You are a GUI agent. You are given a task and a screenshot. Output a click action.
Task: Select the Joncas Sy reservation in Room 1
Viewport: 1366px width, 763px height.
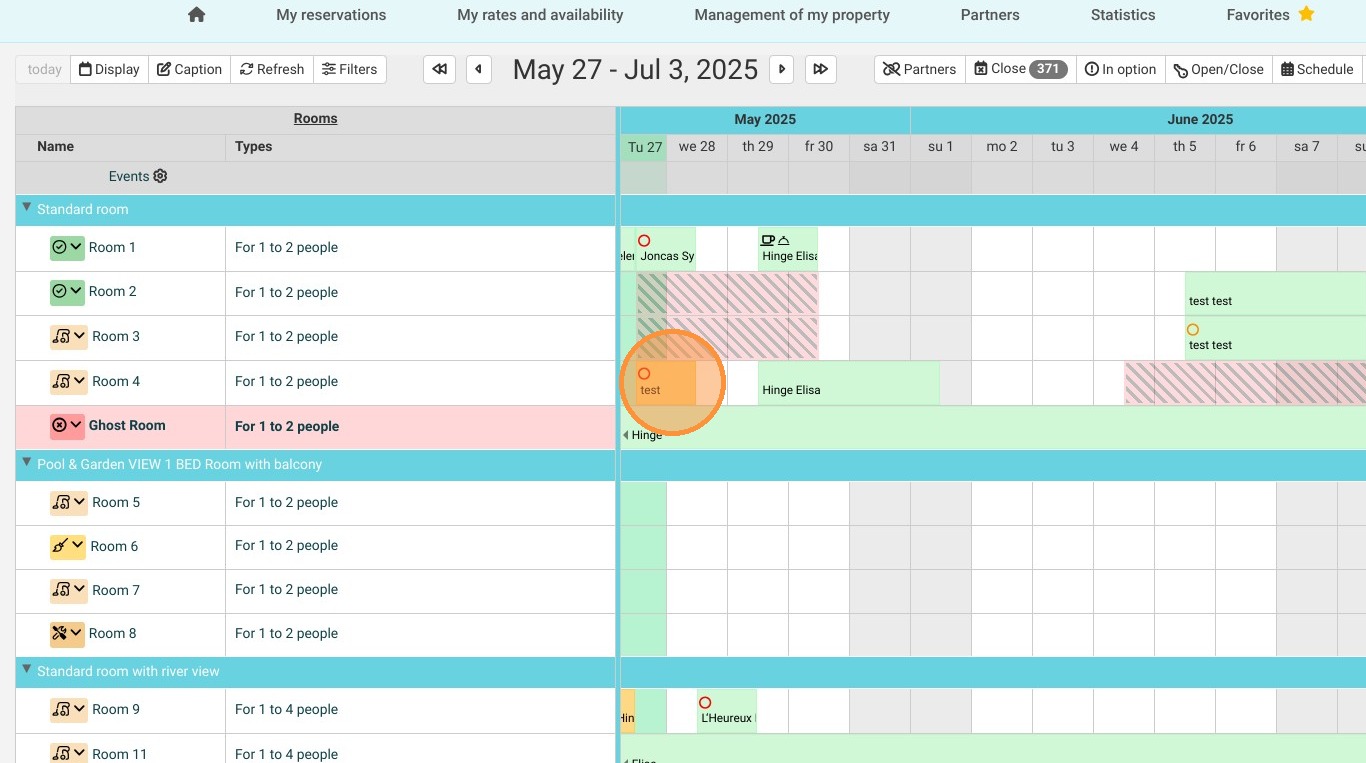point(666,249)
